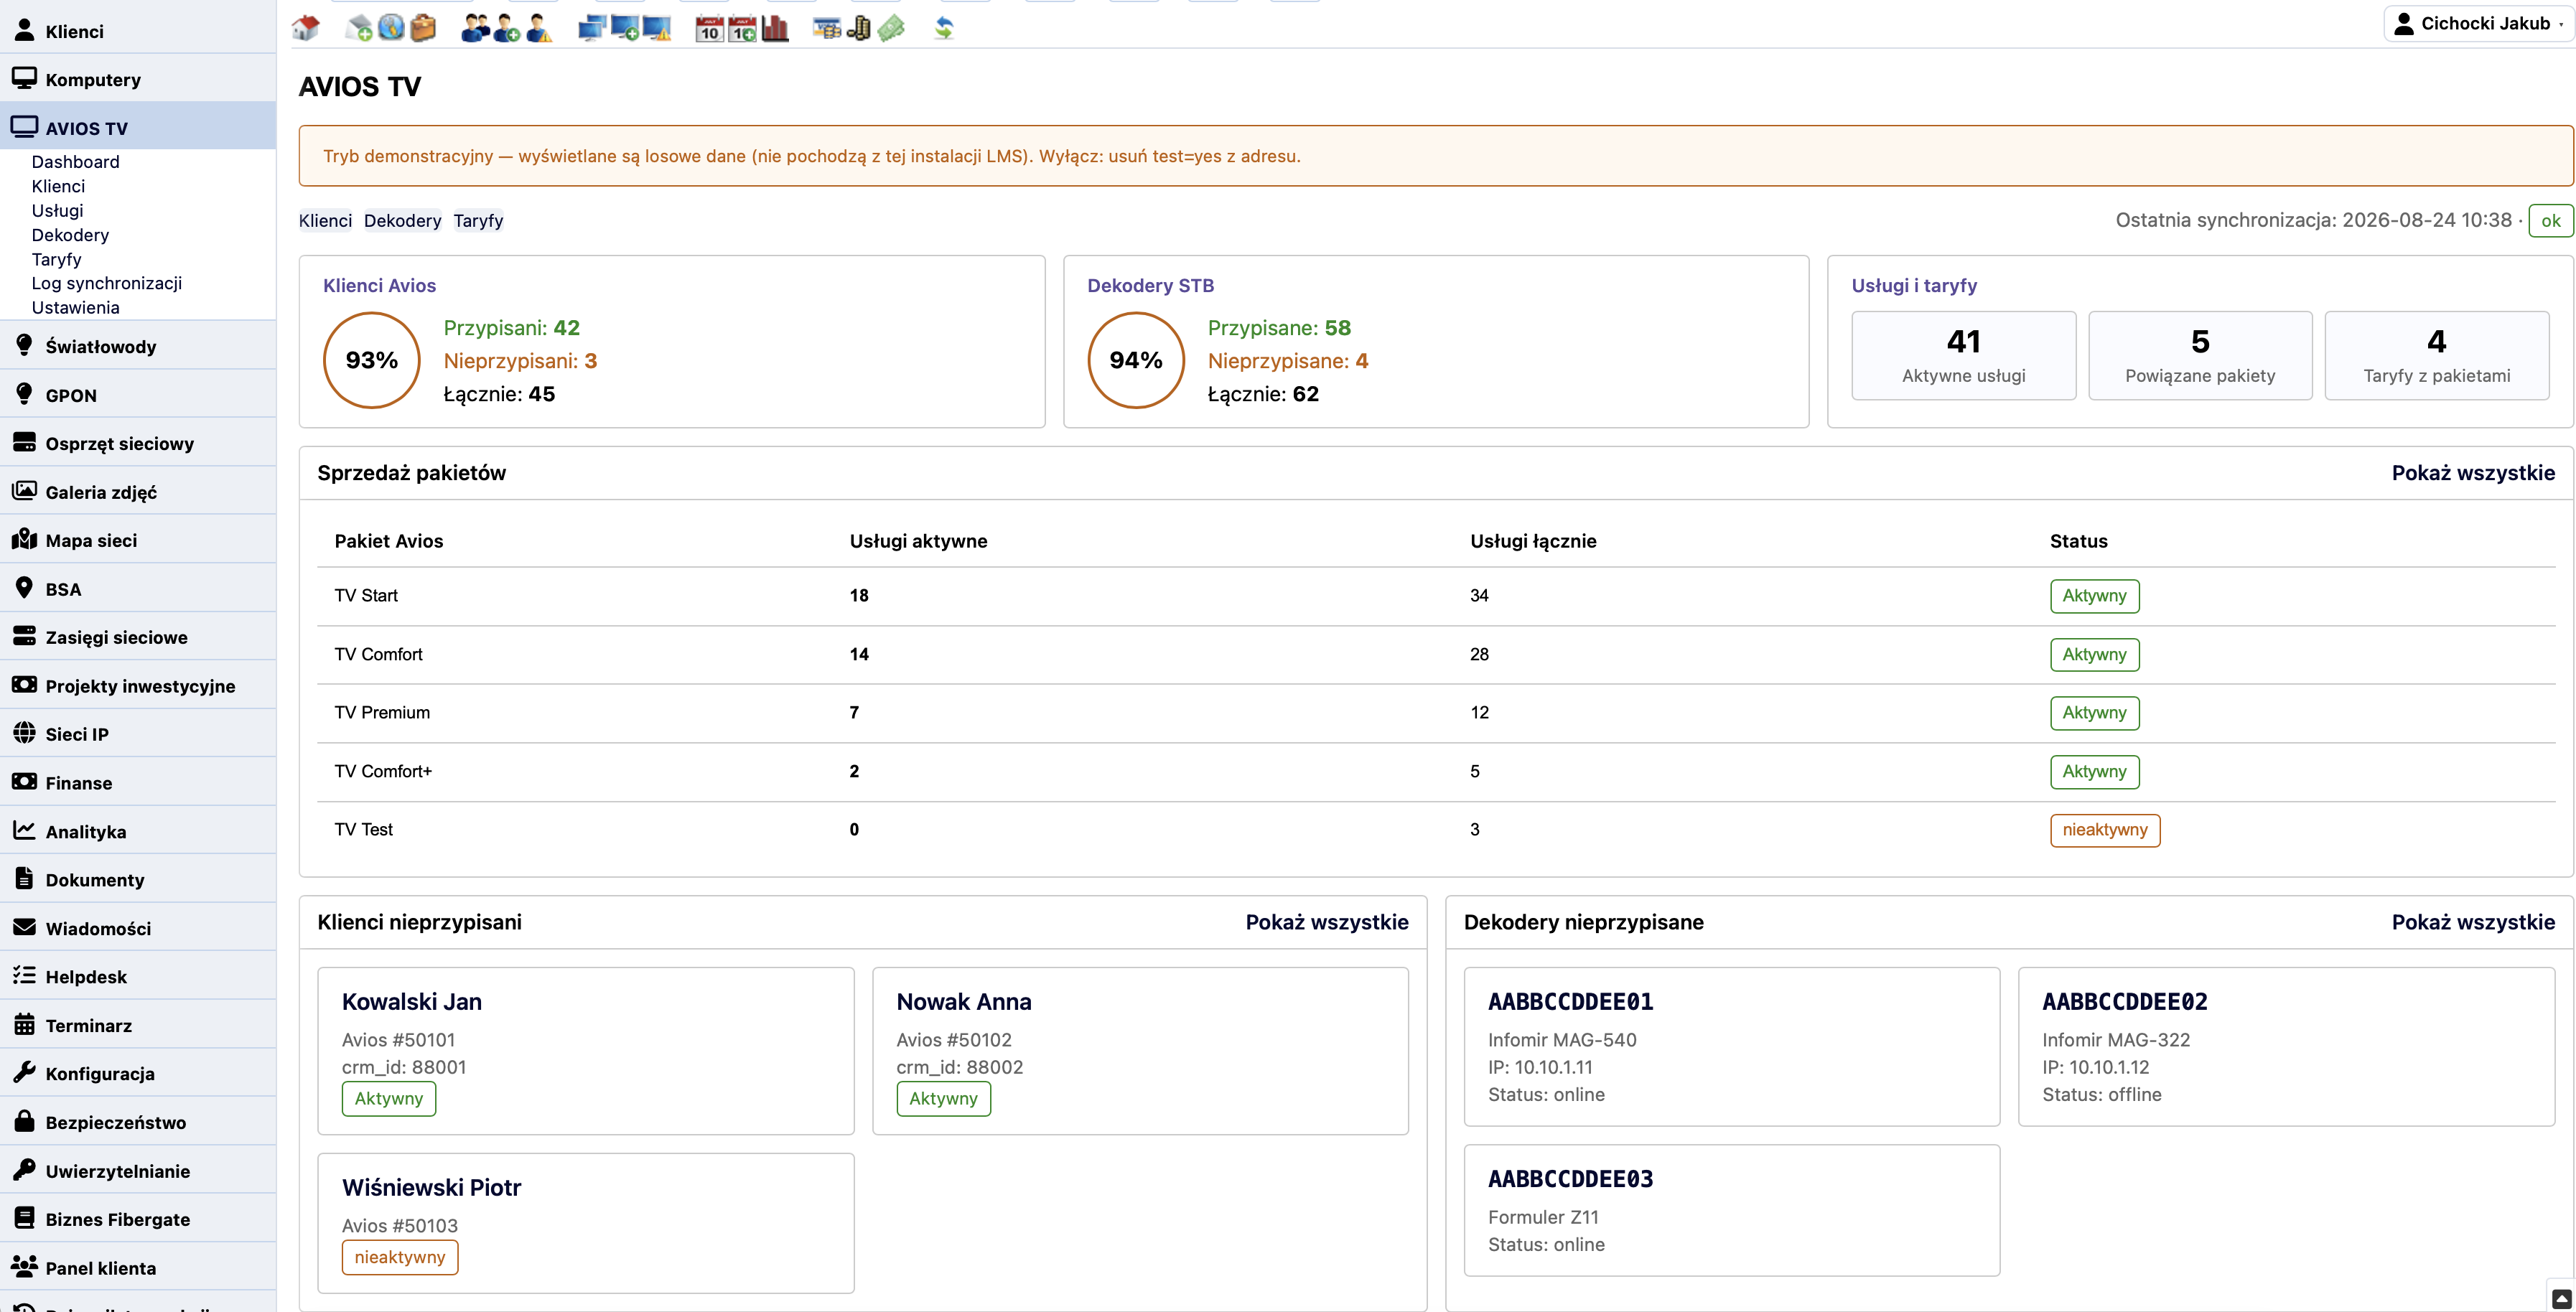This screenshot has width=2576, height=1312.
Task: Open the home page house icon
Action: 306,28
